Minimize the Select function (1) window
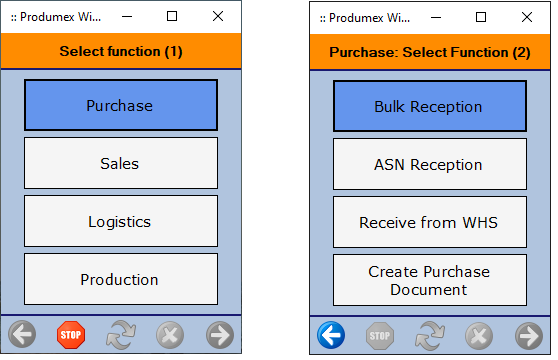Image resolution: width=558 pixels, height=360 pixels. [x=127, y=16]
